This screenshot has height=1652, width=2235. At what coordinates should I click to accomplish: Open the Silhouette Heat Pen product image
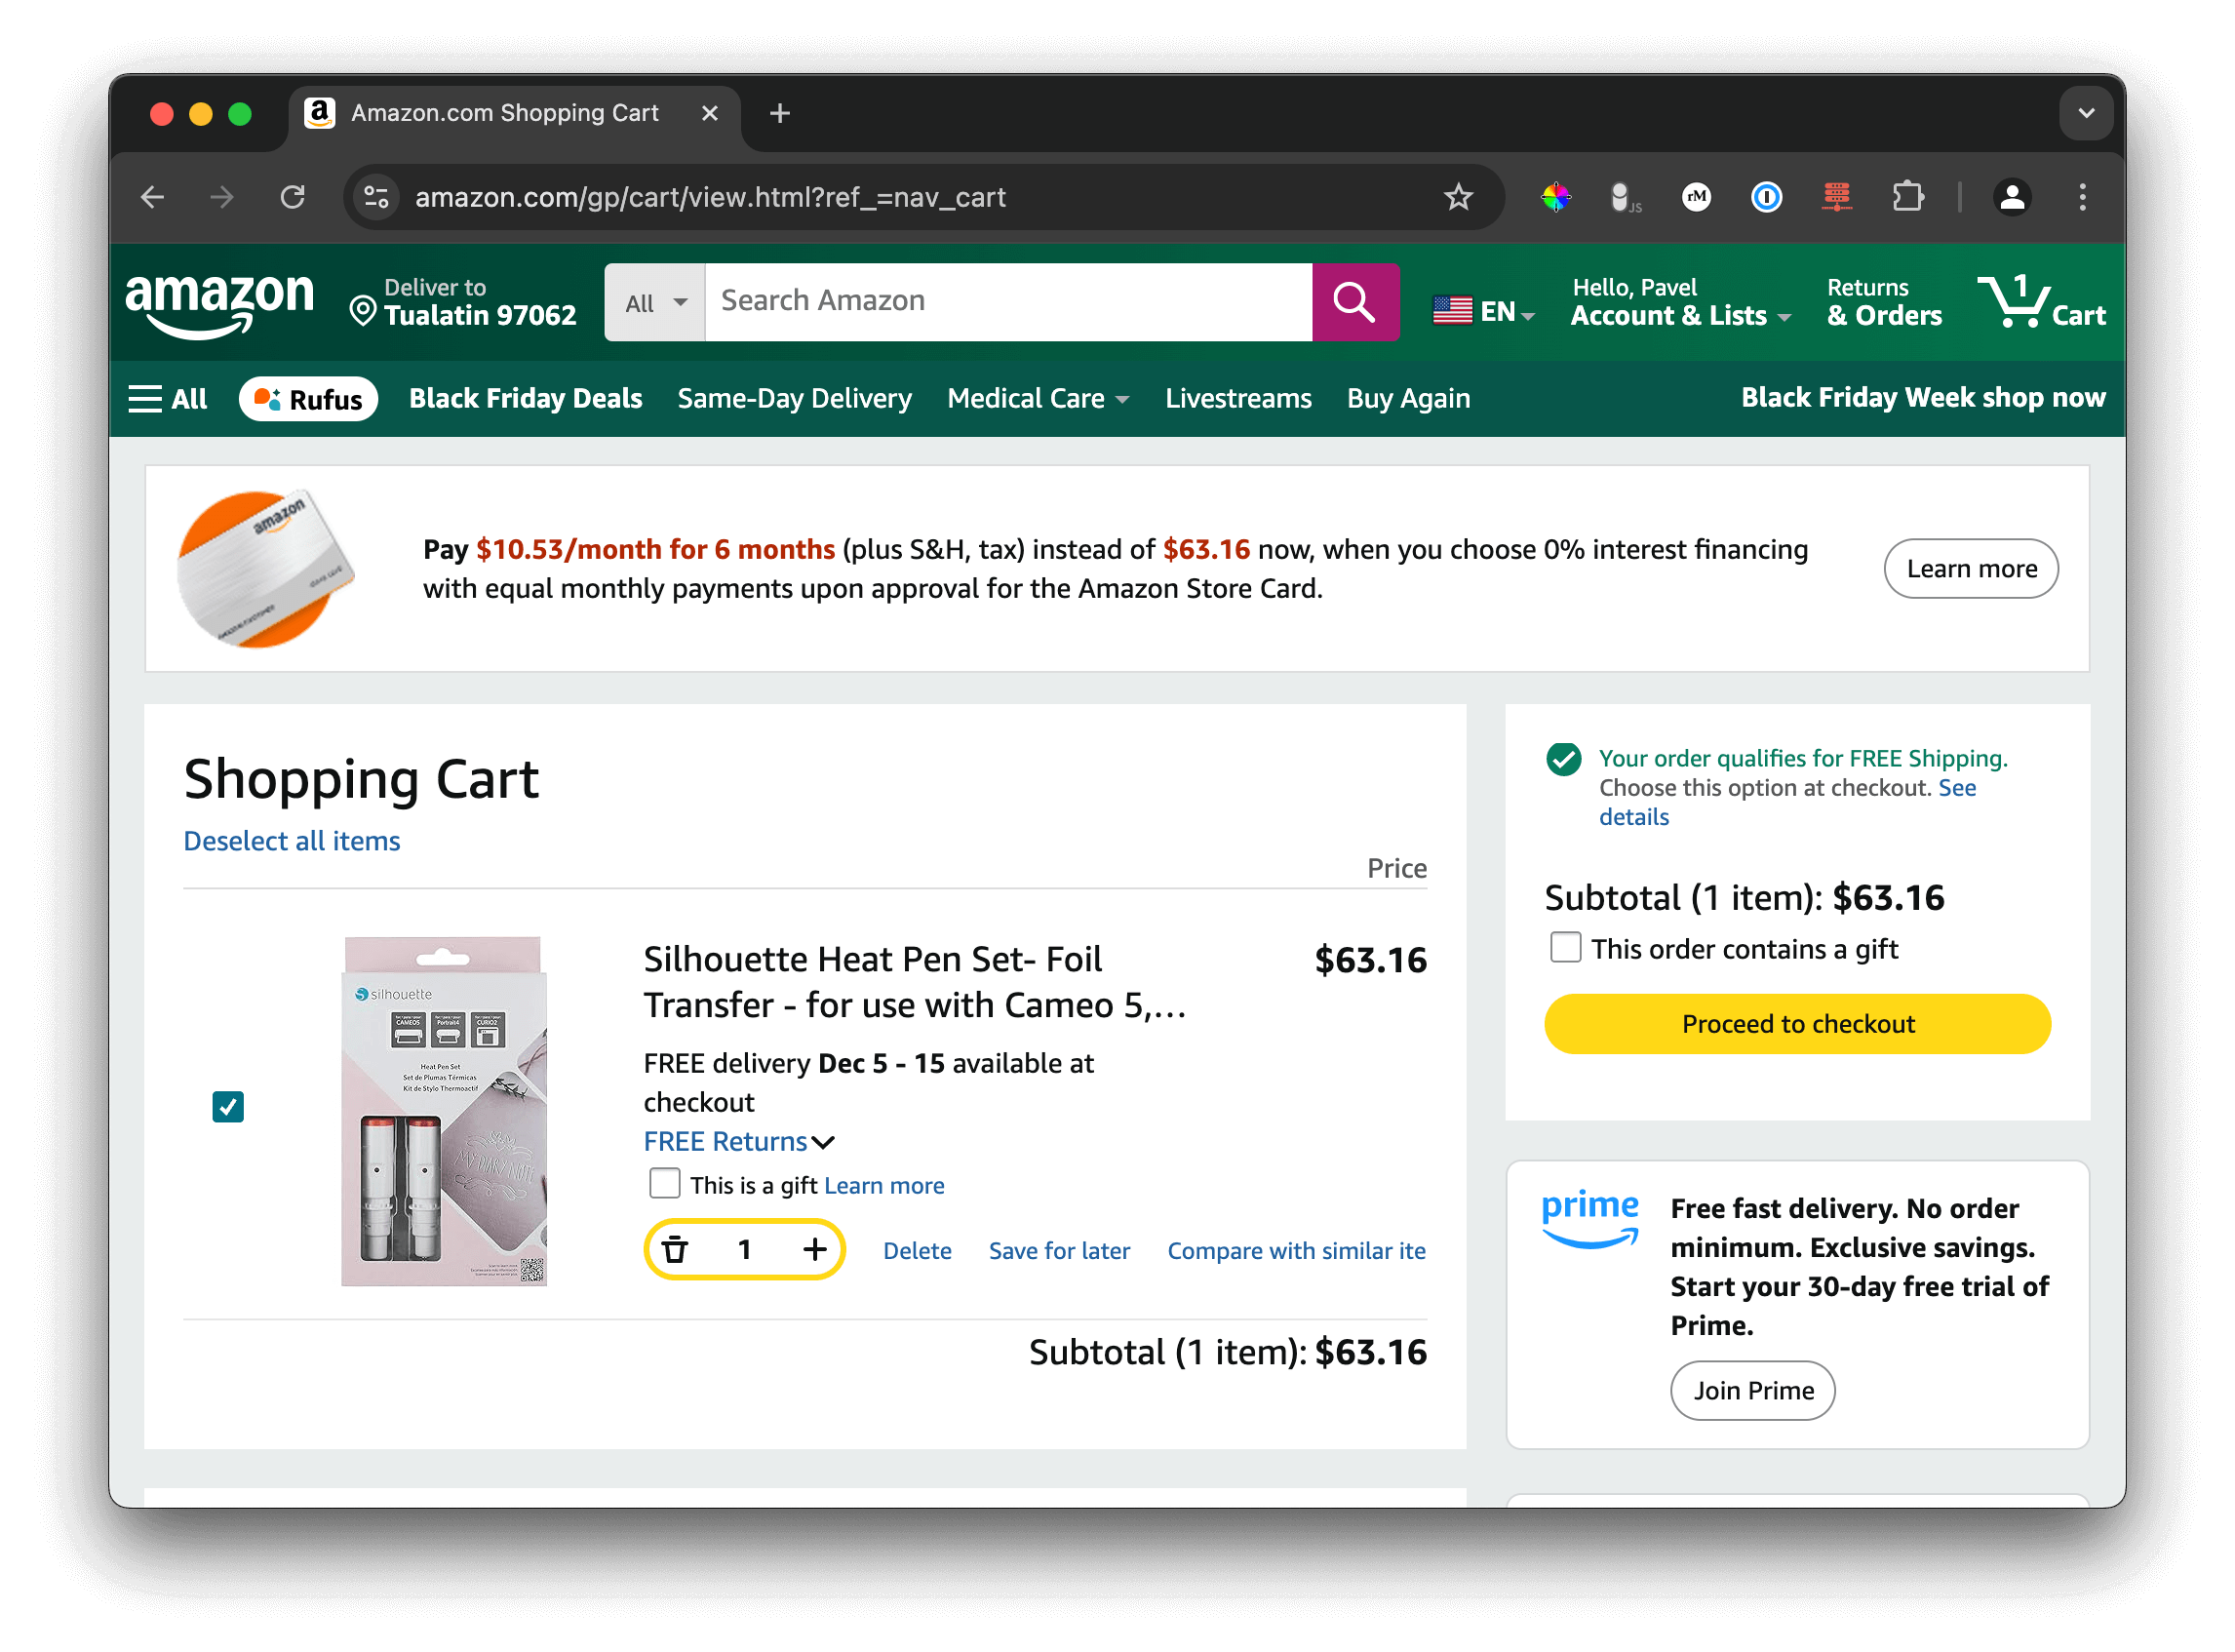[444, 1111]
